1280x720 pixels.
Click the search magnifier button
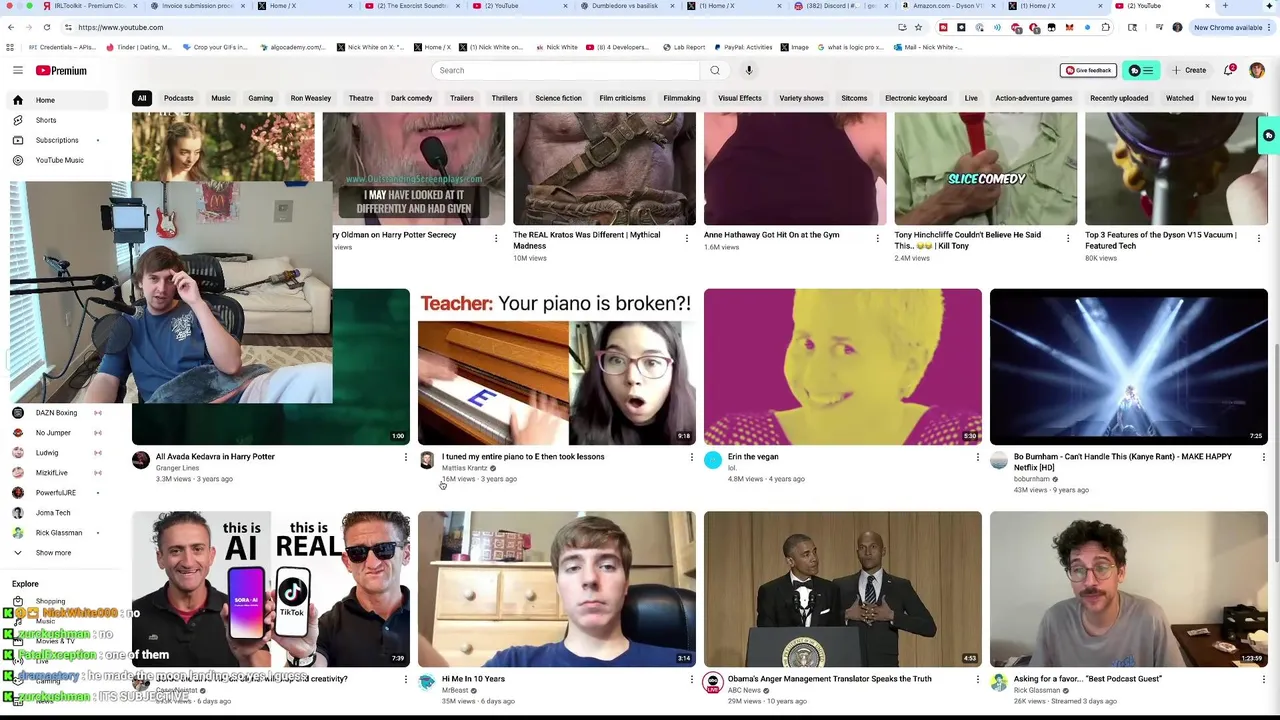tap(715, 70)
